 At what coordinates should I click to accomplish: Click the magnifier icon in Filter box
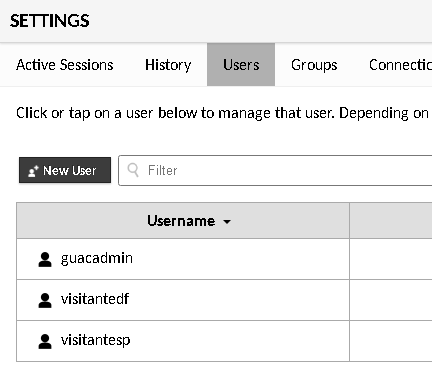(133, 170)
